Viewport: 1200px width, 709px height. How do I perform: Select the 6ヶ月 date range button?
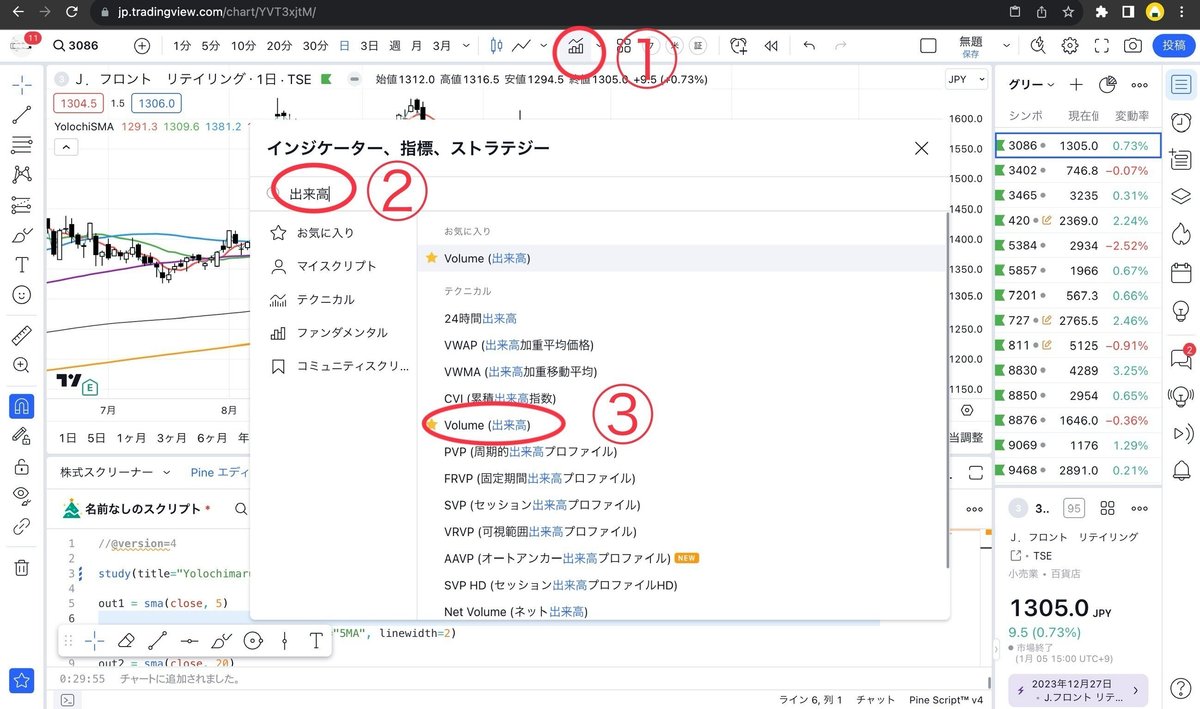(x=212, y=438)
